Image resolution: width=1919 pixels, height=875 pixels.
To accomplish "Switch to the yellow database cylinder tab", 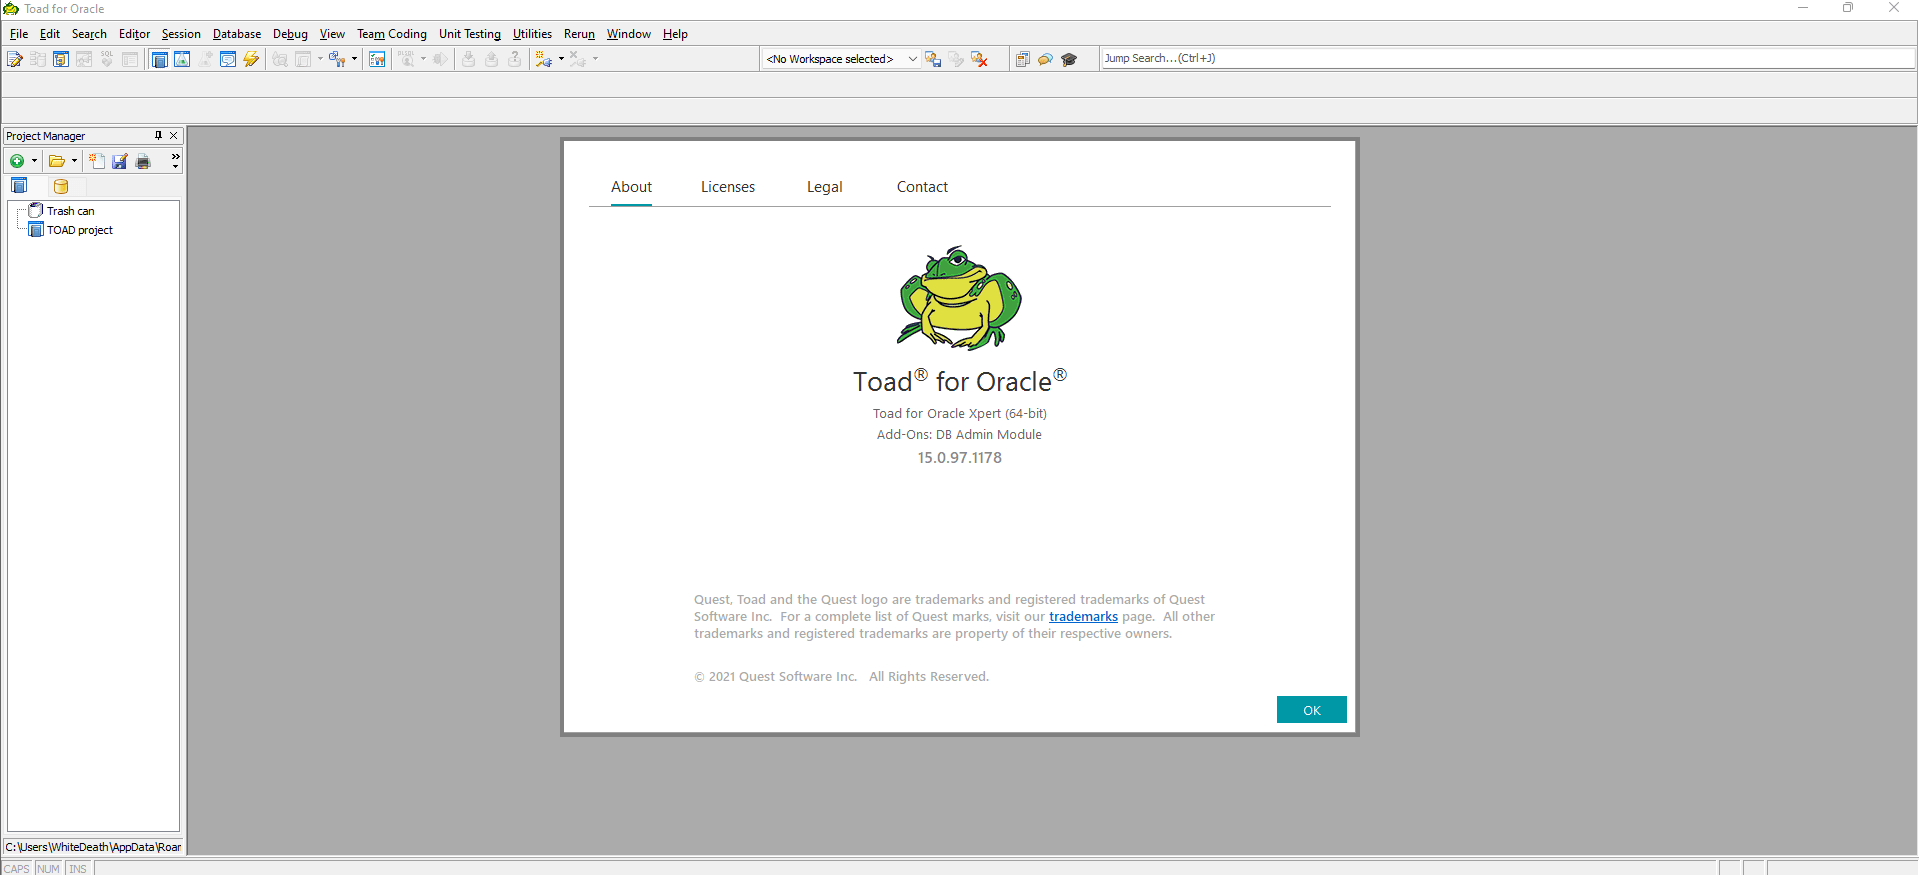I will [61, 186].
